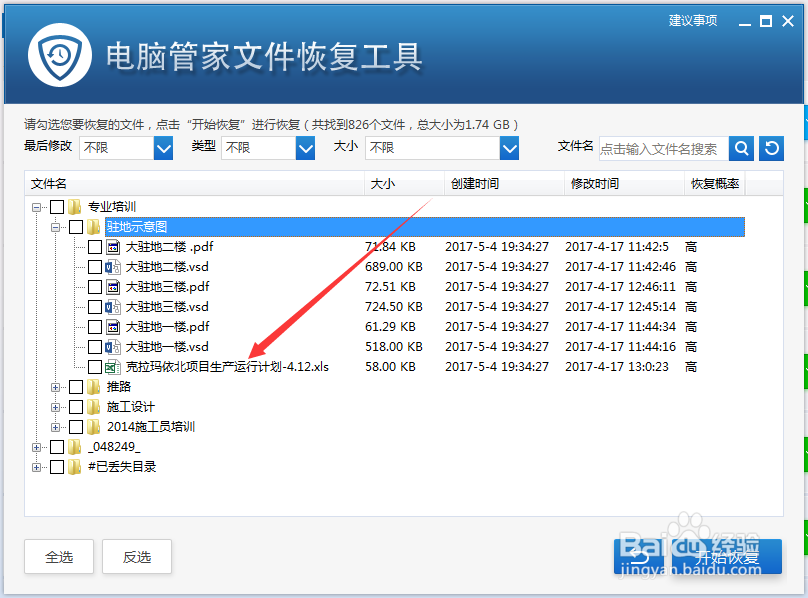Expand the 2014施工员培训 folder node

point(55,427)
